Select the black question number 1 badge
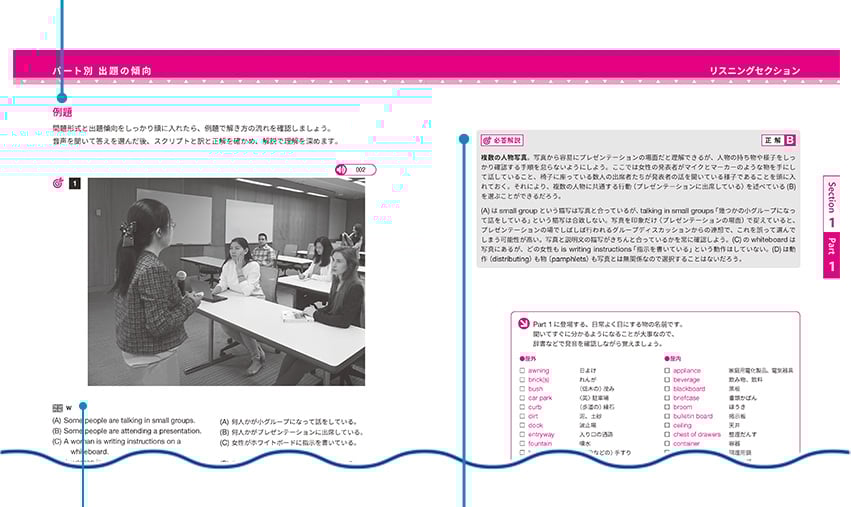 click(x=75, y=183)
